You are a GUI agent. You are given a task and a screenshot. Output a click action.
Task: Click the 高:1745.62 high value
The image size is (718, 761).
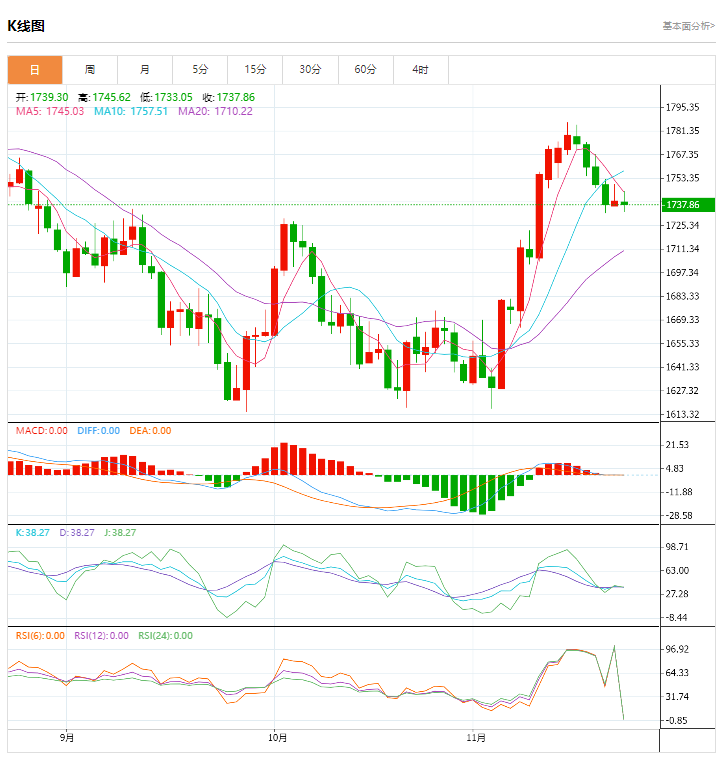[104, 98]
